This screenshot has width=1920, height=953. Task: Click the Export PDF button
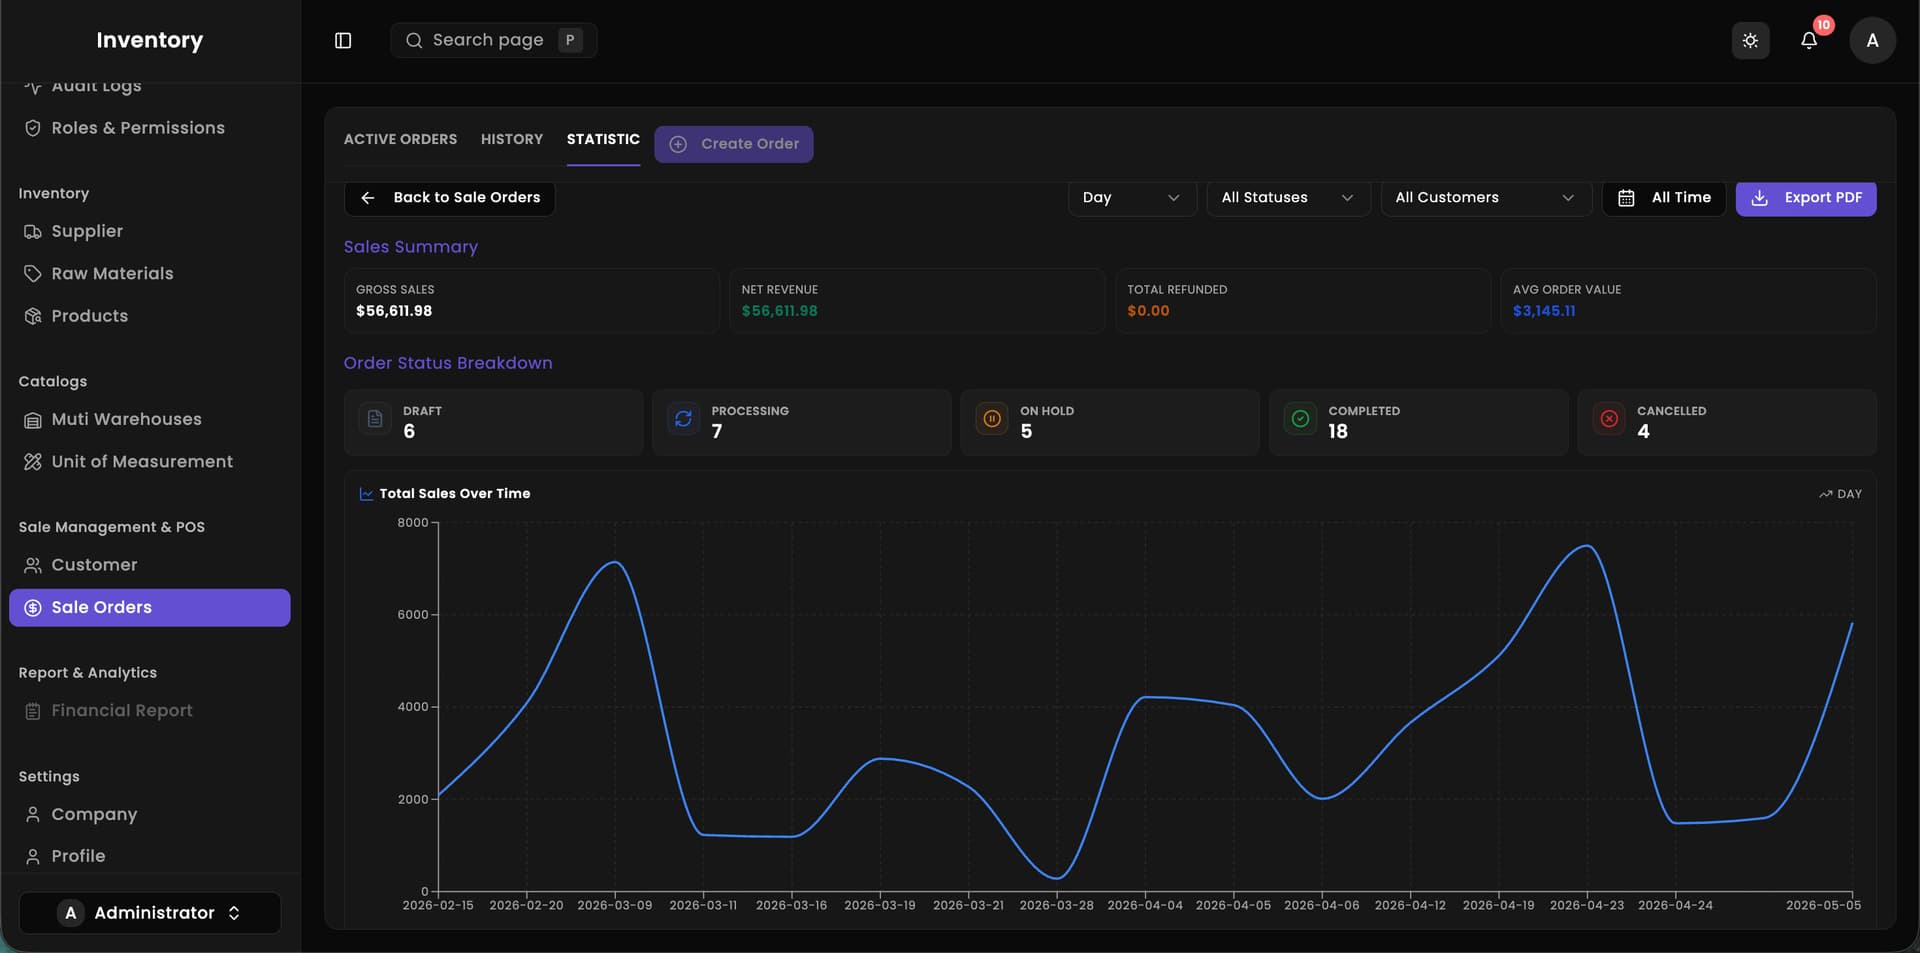1806,198
